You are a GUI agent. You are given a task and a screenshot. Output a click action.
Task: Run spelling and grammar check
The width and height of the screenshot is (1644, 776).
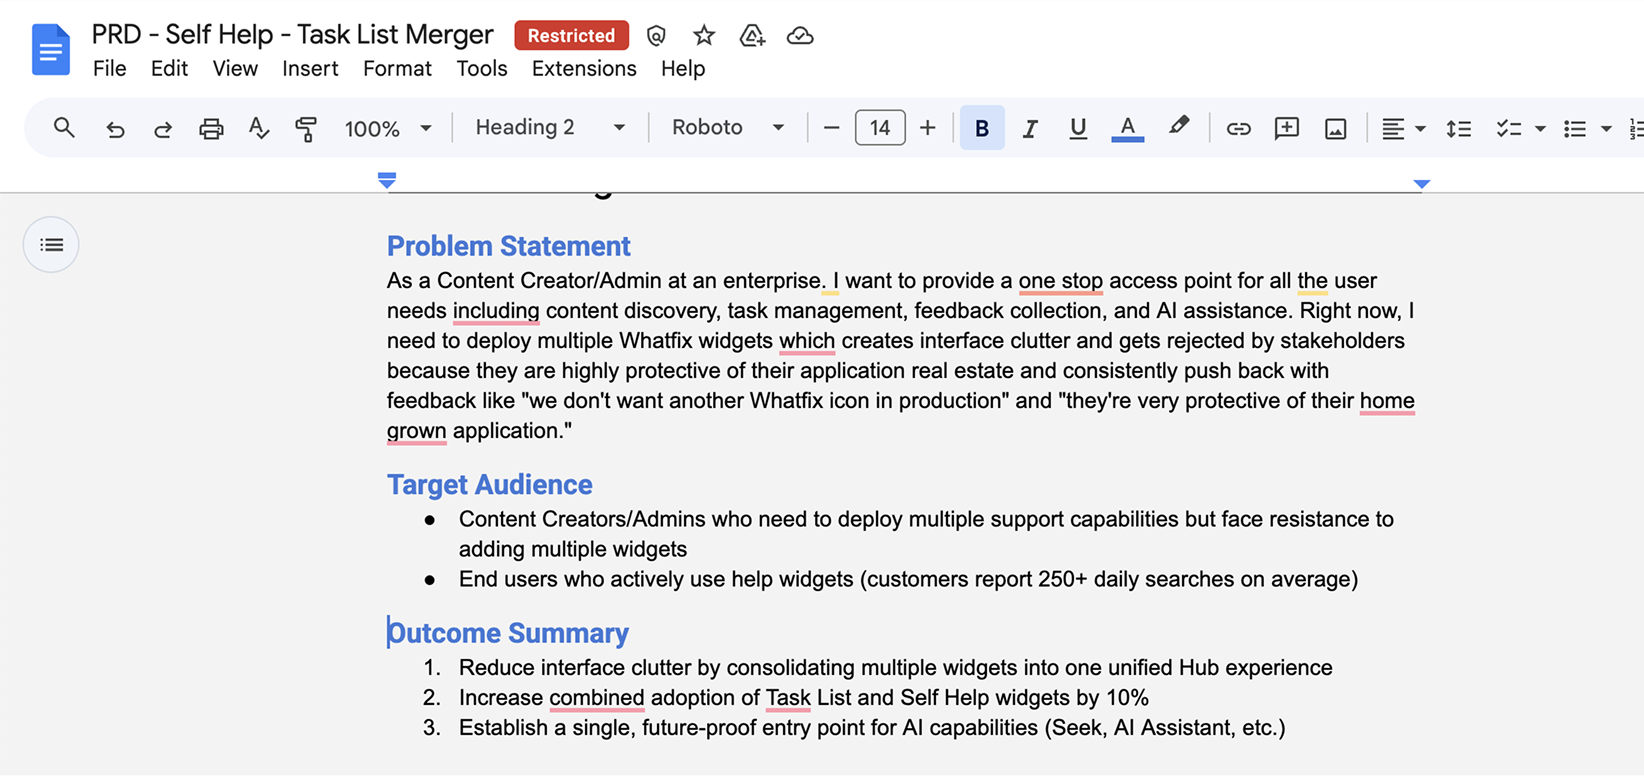point(259,128)
